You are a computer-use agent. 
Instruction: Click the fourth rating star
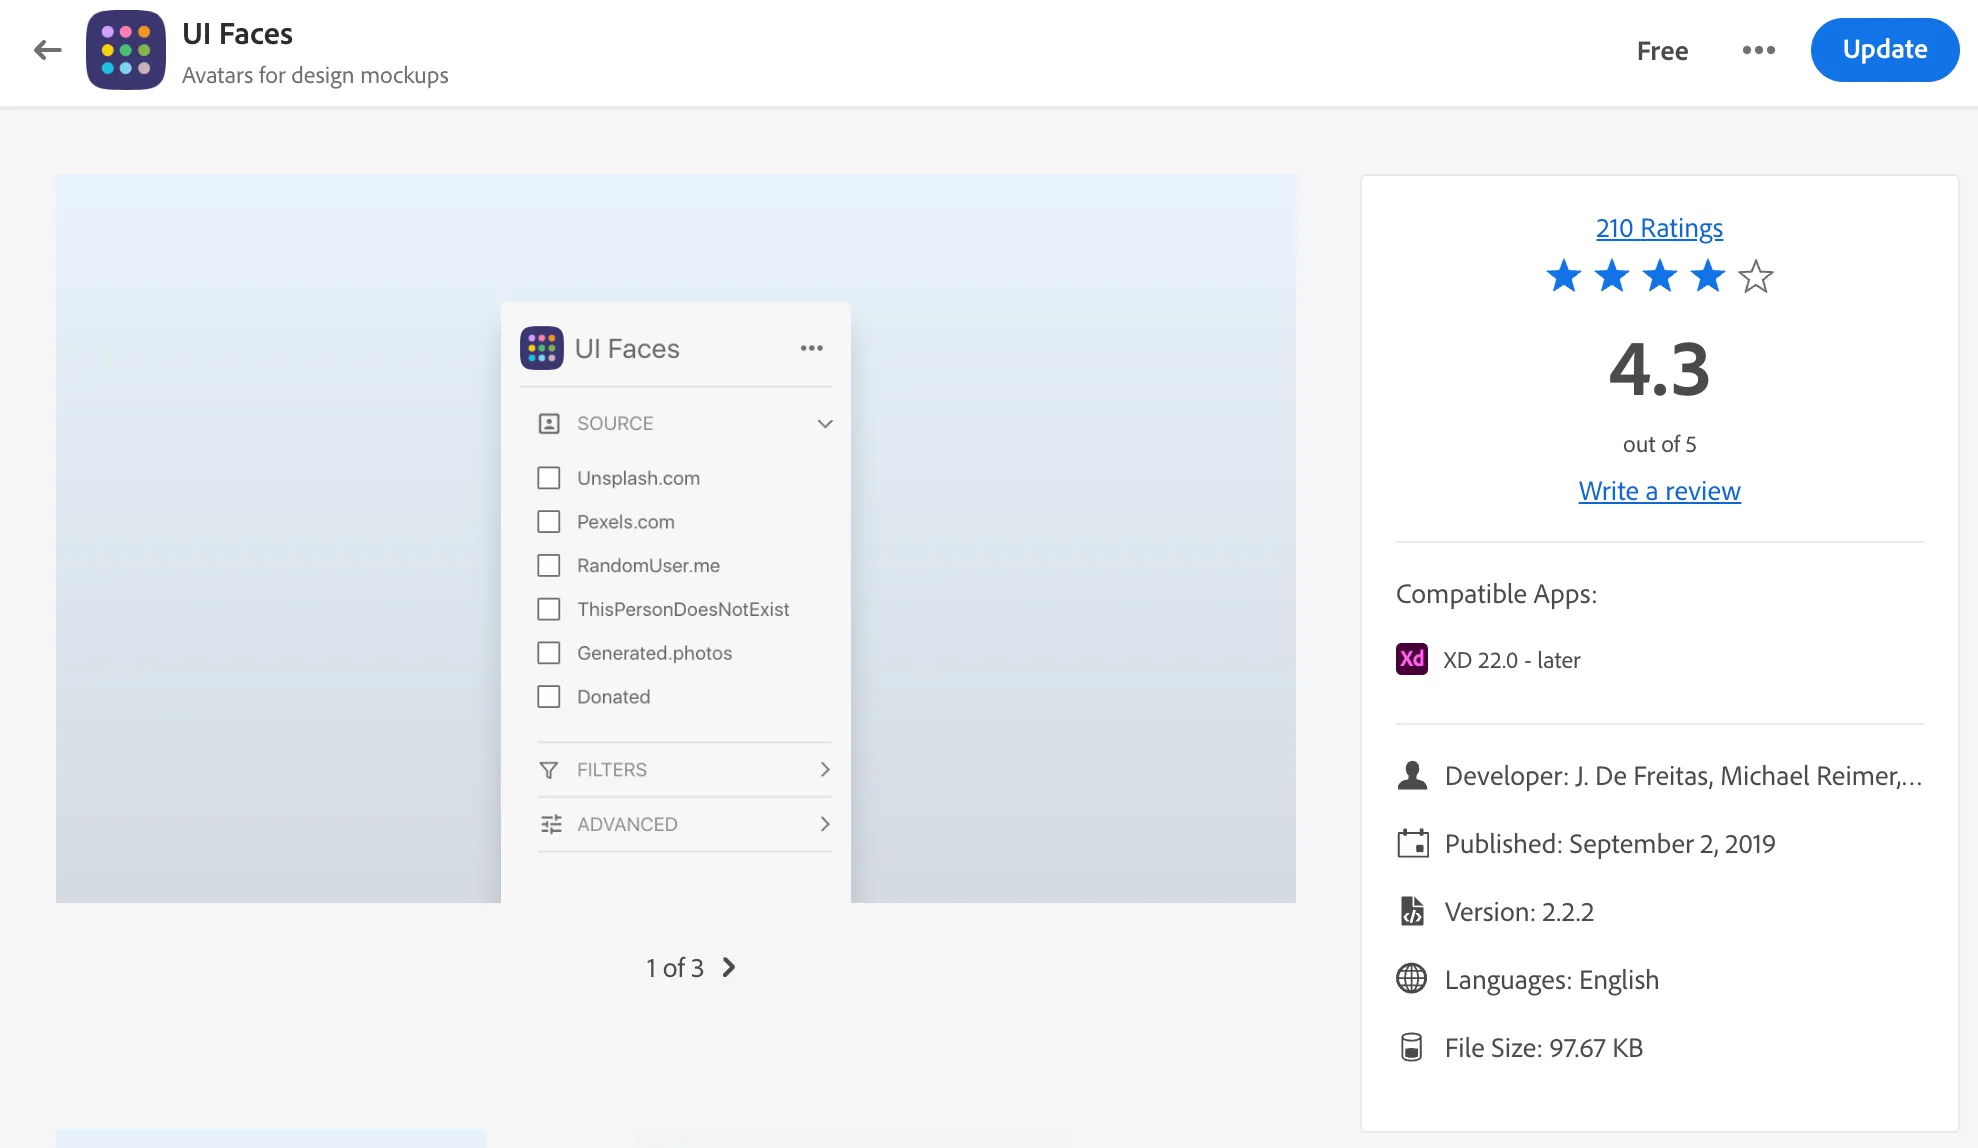[1708, 276]
